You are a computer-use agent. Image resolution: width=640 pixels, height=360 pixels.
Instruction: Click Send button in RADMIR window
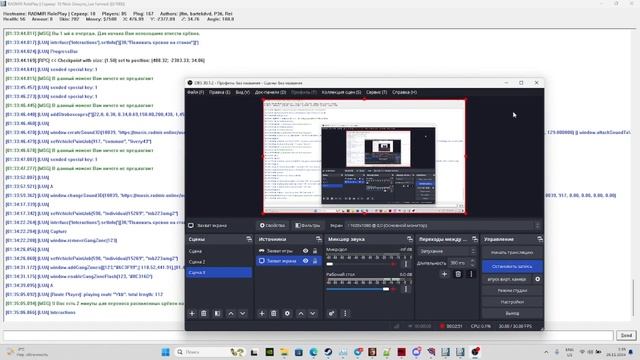pyautogui.click(x=626, y=336)
